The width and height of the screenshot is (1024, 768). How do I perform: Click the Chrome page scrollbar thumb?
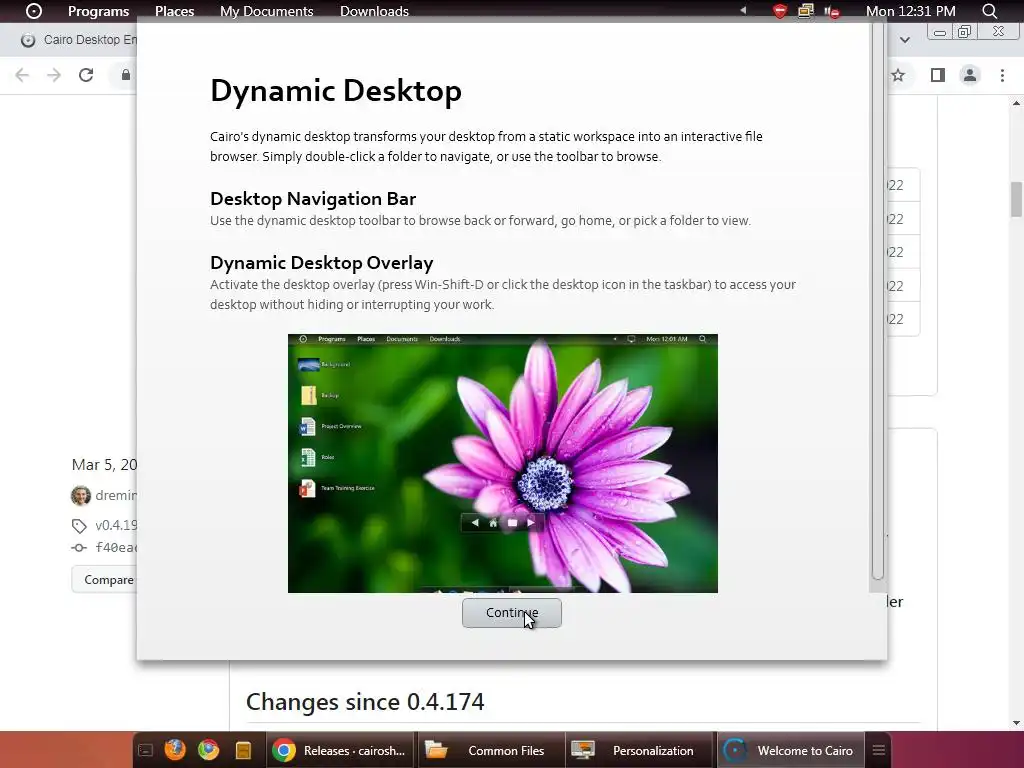point(1016,199)
